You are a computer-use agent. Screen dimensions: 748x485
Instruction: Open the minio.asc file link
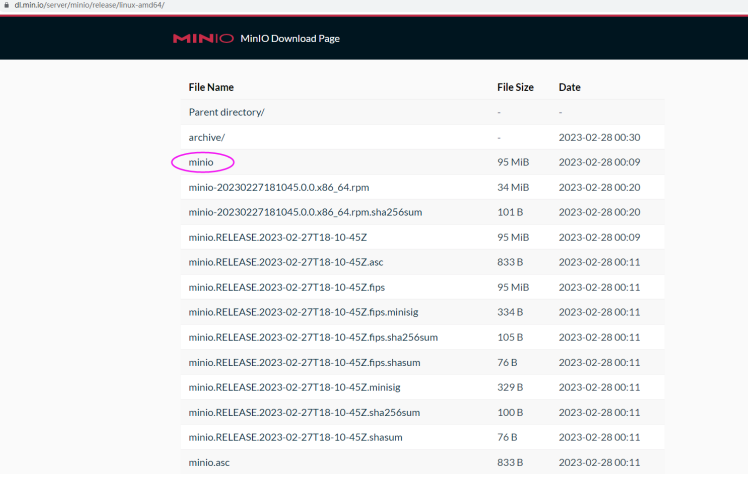tap(209, 462)
